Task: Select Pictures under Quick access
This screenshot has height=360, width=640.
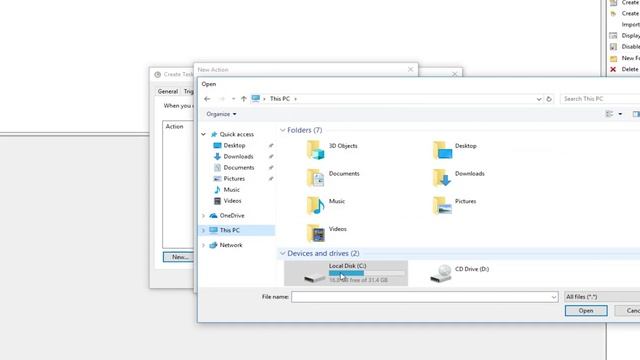Action: point(234,178)
